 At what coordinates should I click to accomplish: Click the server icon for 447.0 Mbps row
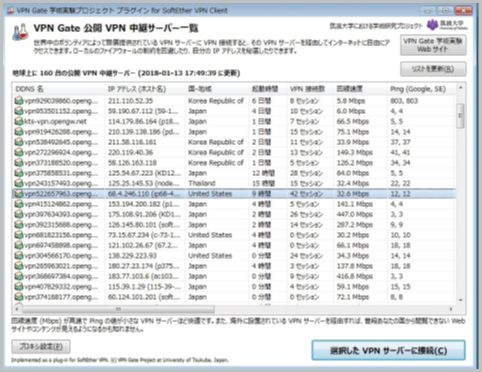(19, 214)
